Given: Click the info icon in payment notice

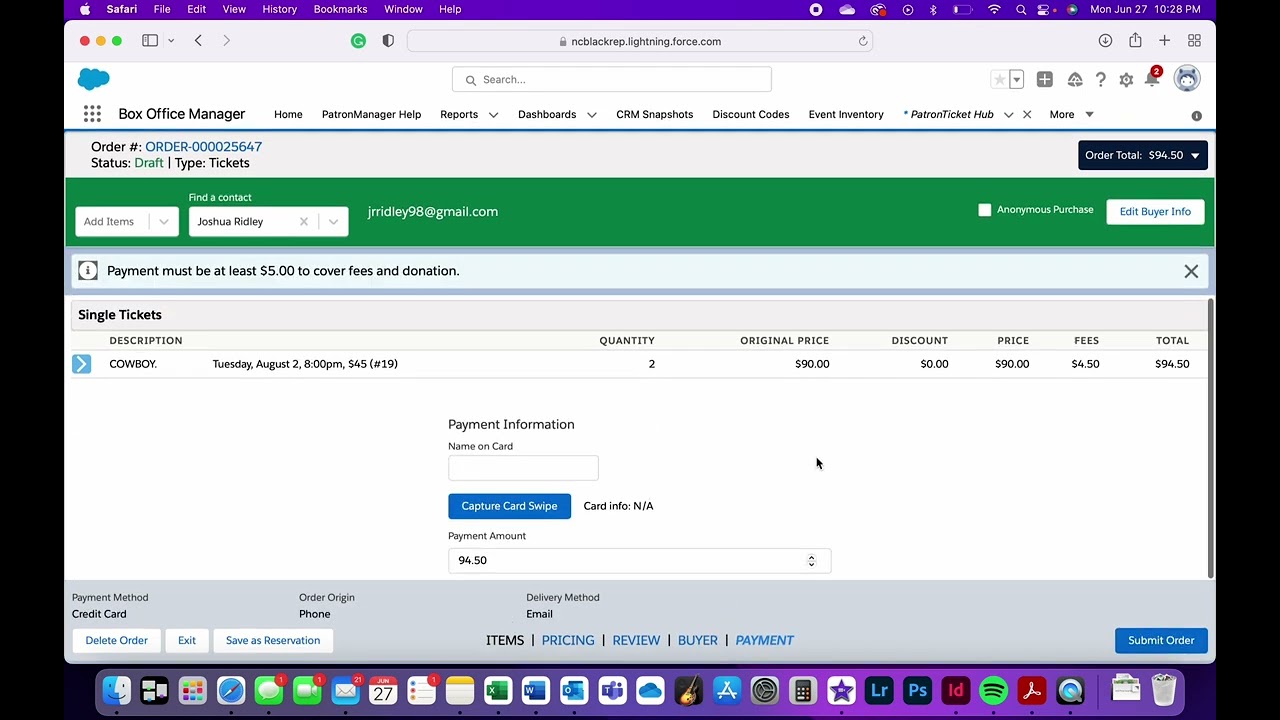Looking at the screenshot, I should [88, 270].
